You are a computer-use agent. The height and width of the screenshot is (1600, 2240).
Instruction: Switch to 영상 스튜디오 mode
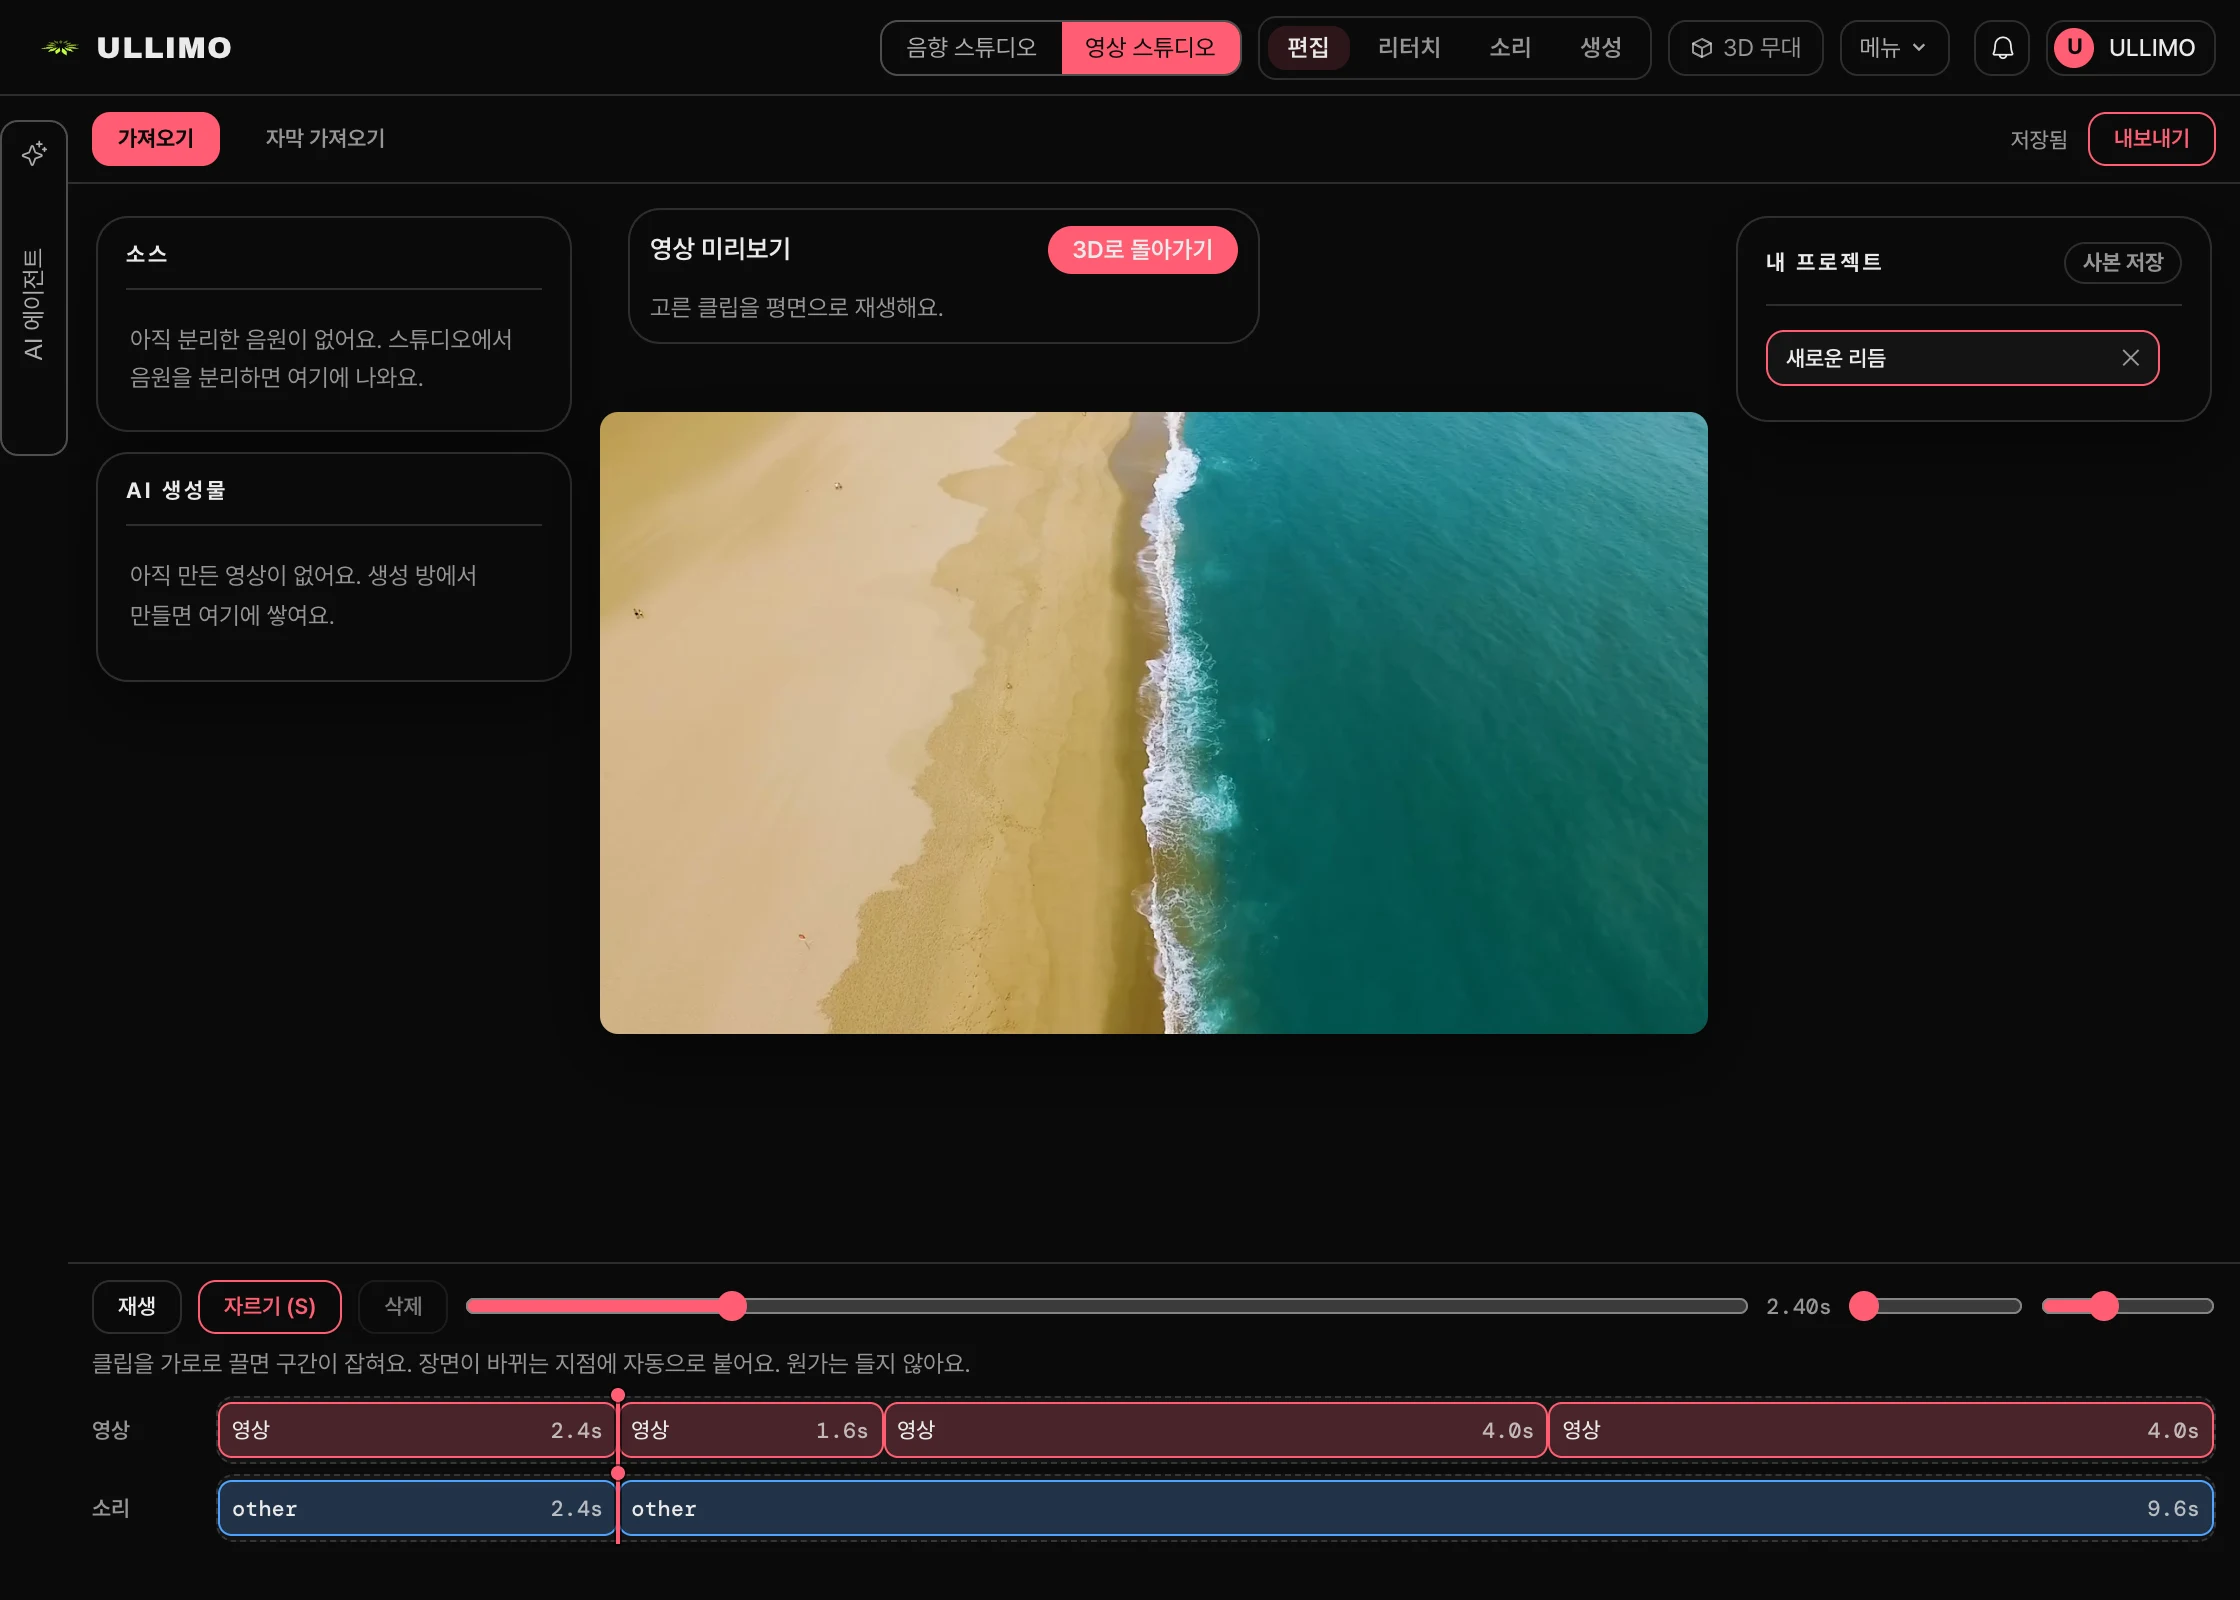tap(1150, 48)
